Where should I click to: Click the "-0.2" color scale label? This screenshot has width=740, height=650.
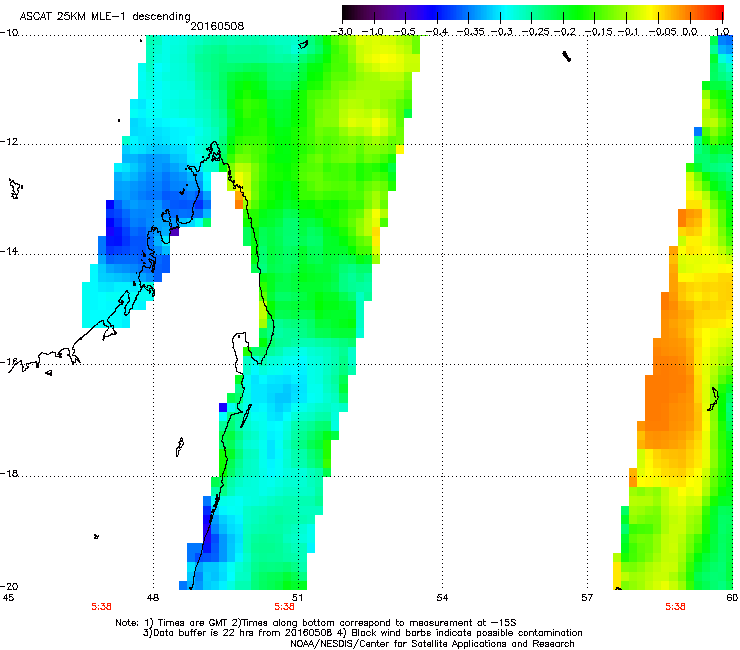[565, 32]
